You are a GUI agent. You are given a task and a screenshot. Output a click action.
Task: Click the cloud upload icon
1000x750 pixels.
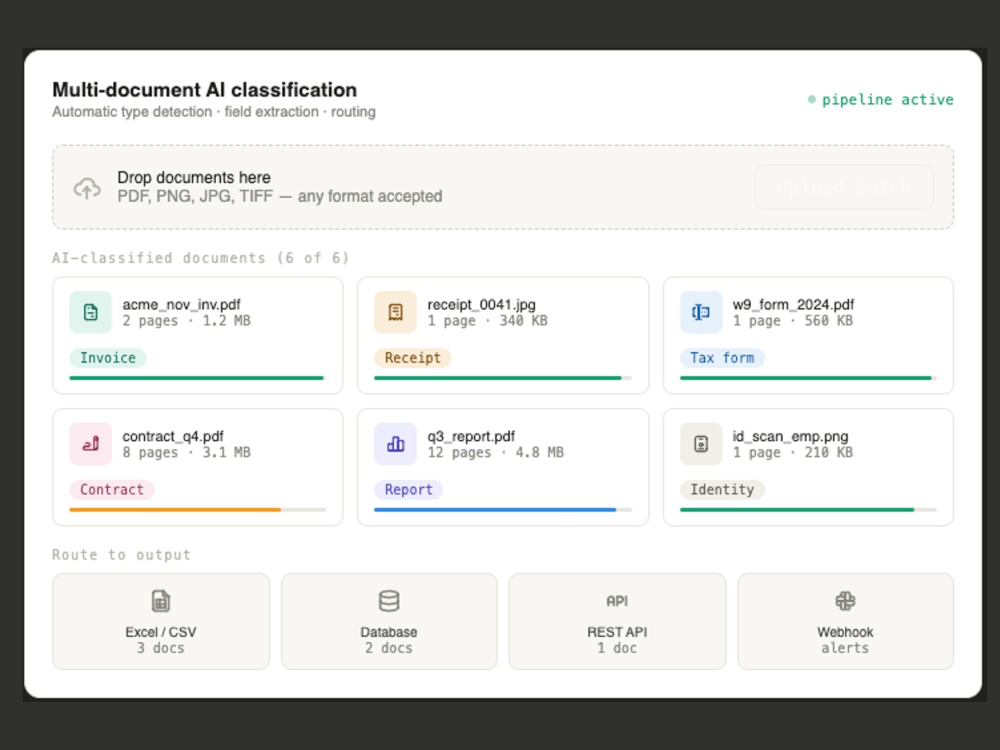(x=87, y=188)
